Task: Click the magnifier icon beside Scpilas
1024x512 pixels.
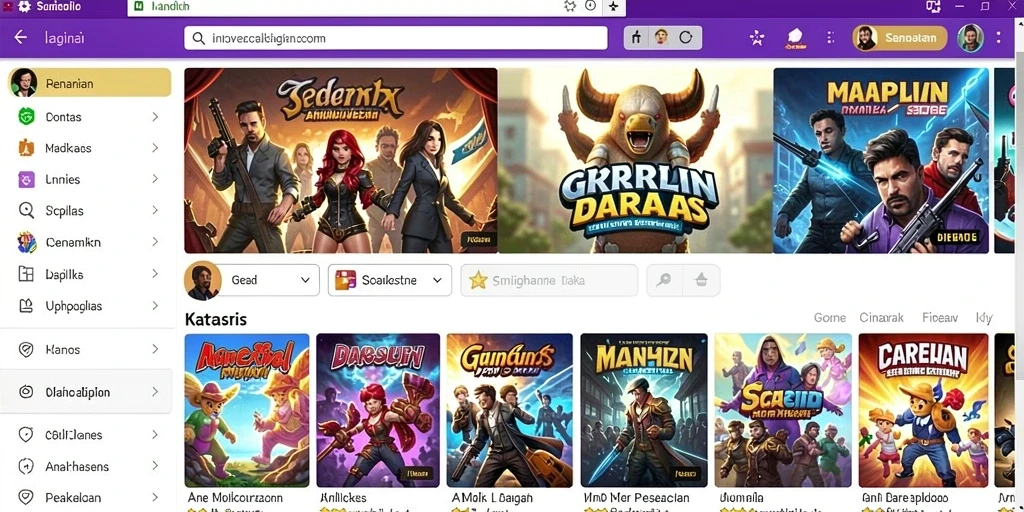Action: (x=26, y=210)
